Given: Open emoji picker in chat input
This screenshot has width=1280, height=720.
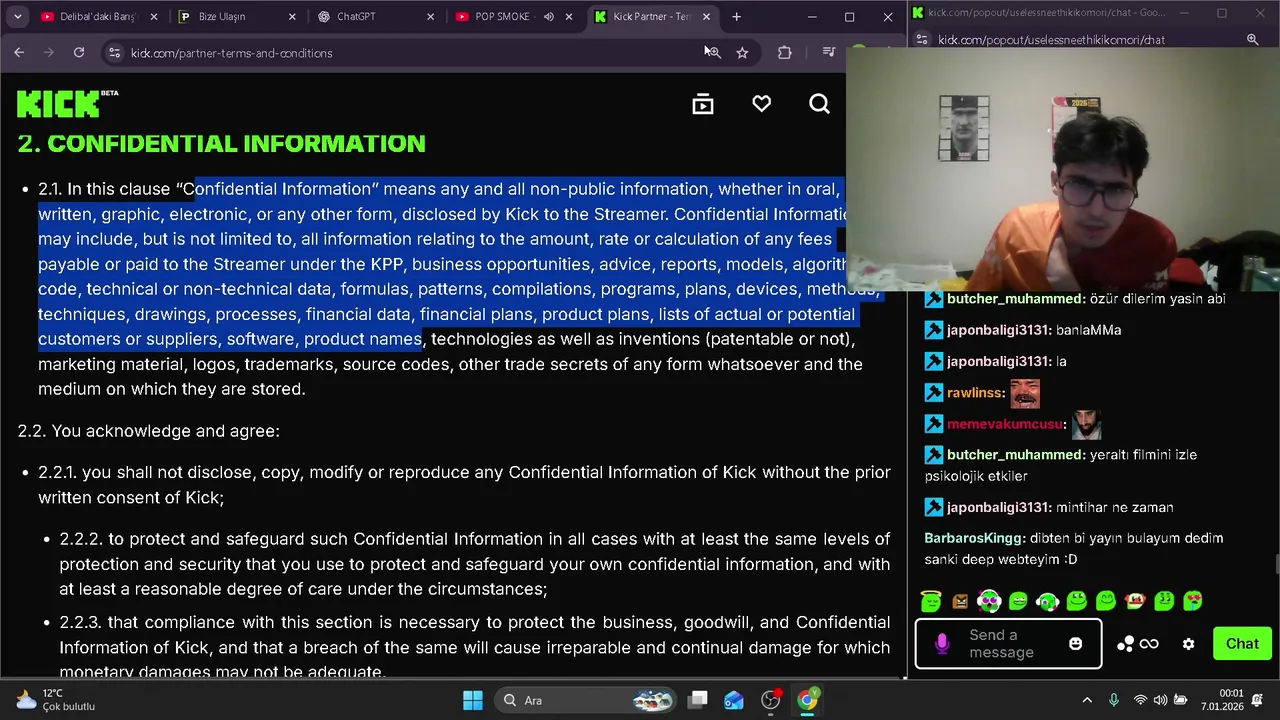Looking at the screenshot, I should pos(1075,644).
